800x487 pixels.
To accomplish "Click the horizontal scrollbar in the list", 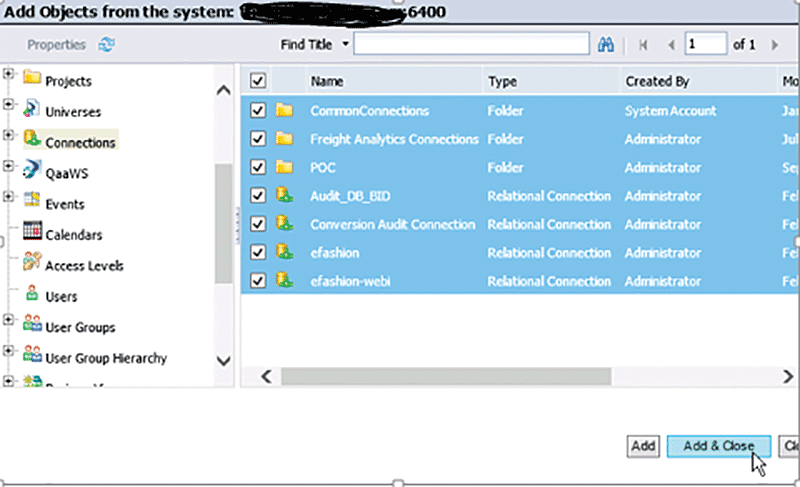I will coord(445,376).
